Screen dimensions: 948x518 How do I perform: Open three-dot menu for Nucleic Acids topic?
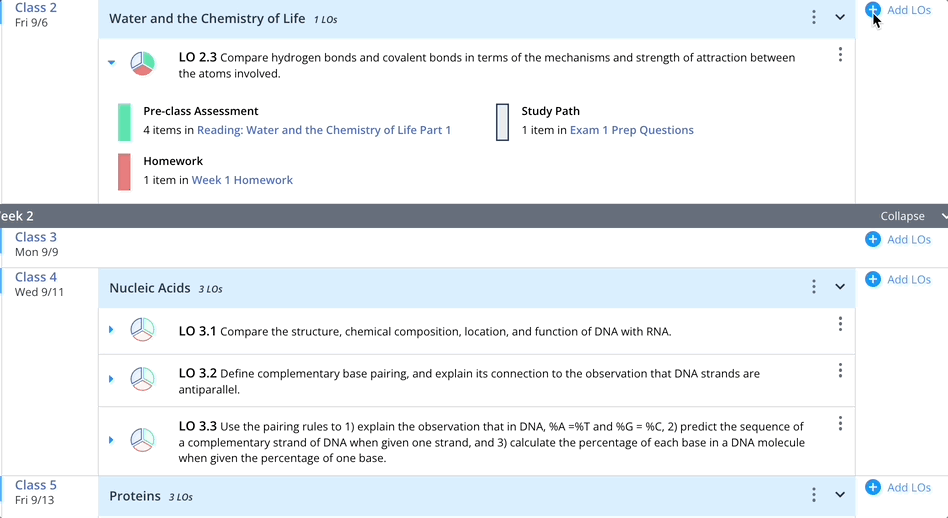[814, 287]
